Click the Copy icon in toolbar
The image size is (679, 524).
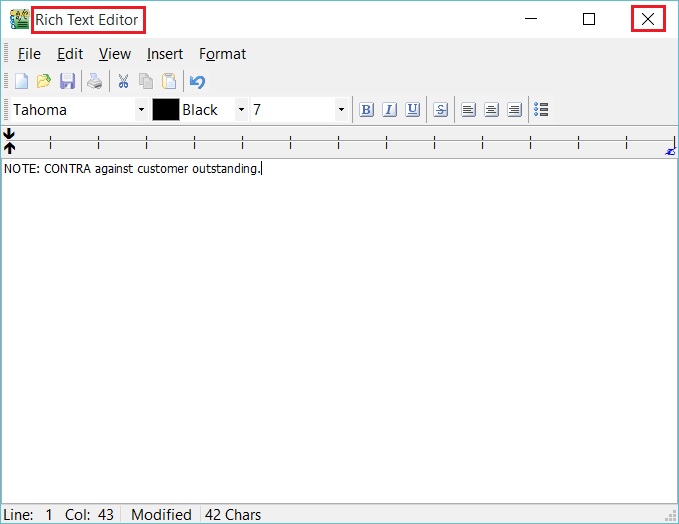coord(146,82)
